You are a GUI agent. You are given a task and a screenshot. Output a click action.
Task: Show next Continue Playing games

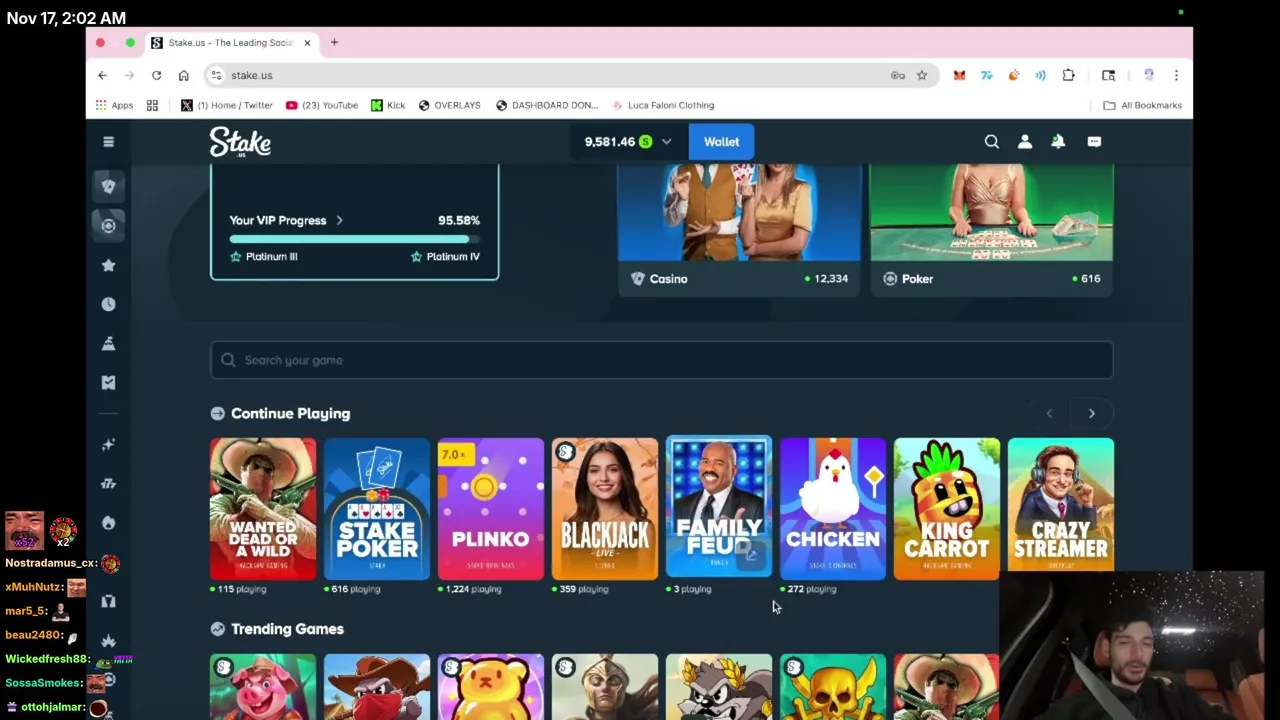coord(1091,413)
